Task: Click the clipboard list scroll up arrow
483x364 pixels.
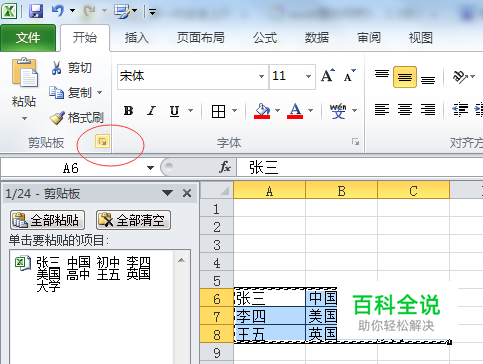Action: click(181, 260)
